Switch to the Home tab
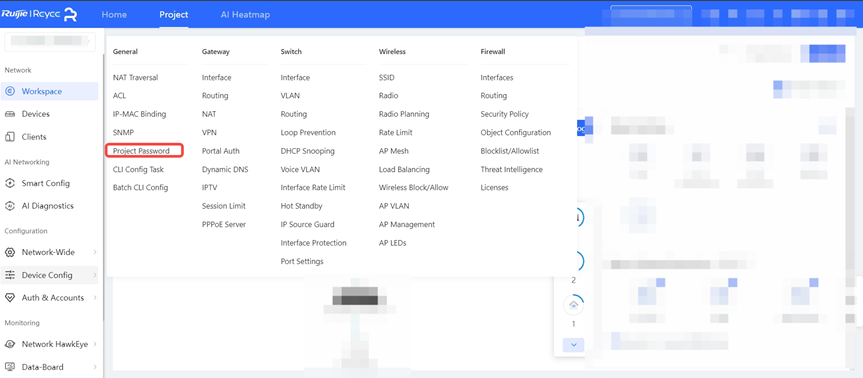Viewport: 863px width, 378px height. click(114, 15)
